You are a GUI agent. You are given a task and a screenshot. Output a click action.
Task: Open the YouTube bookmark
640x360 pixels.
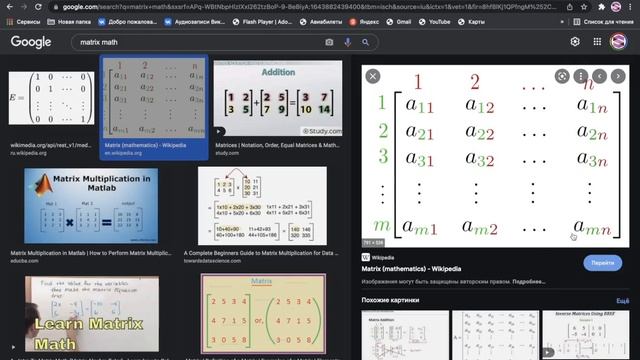pyautogui.click(x=434, y=22)
